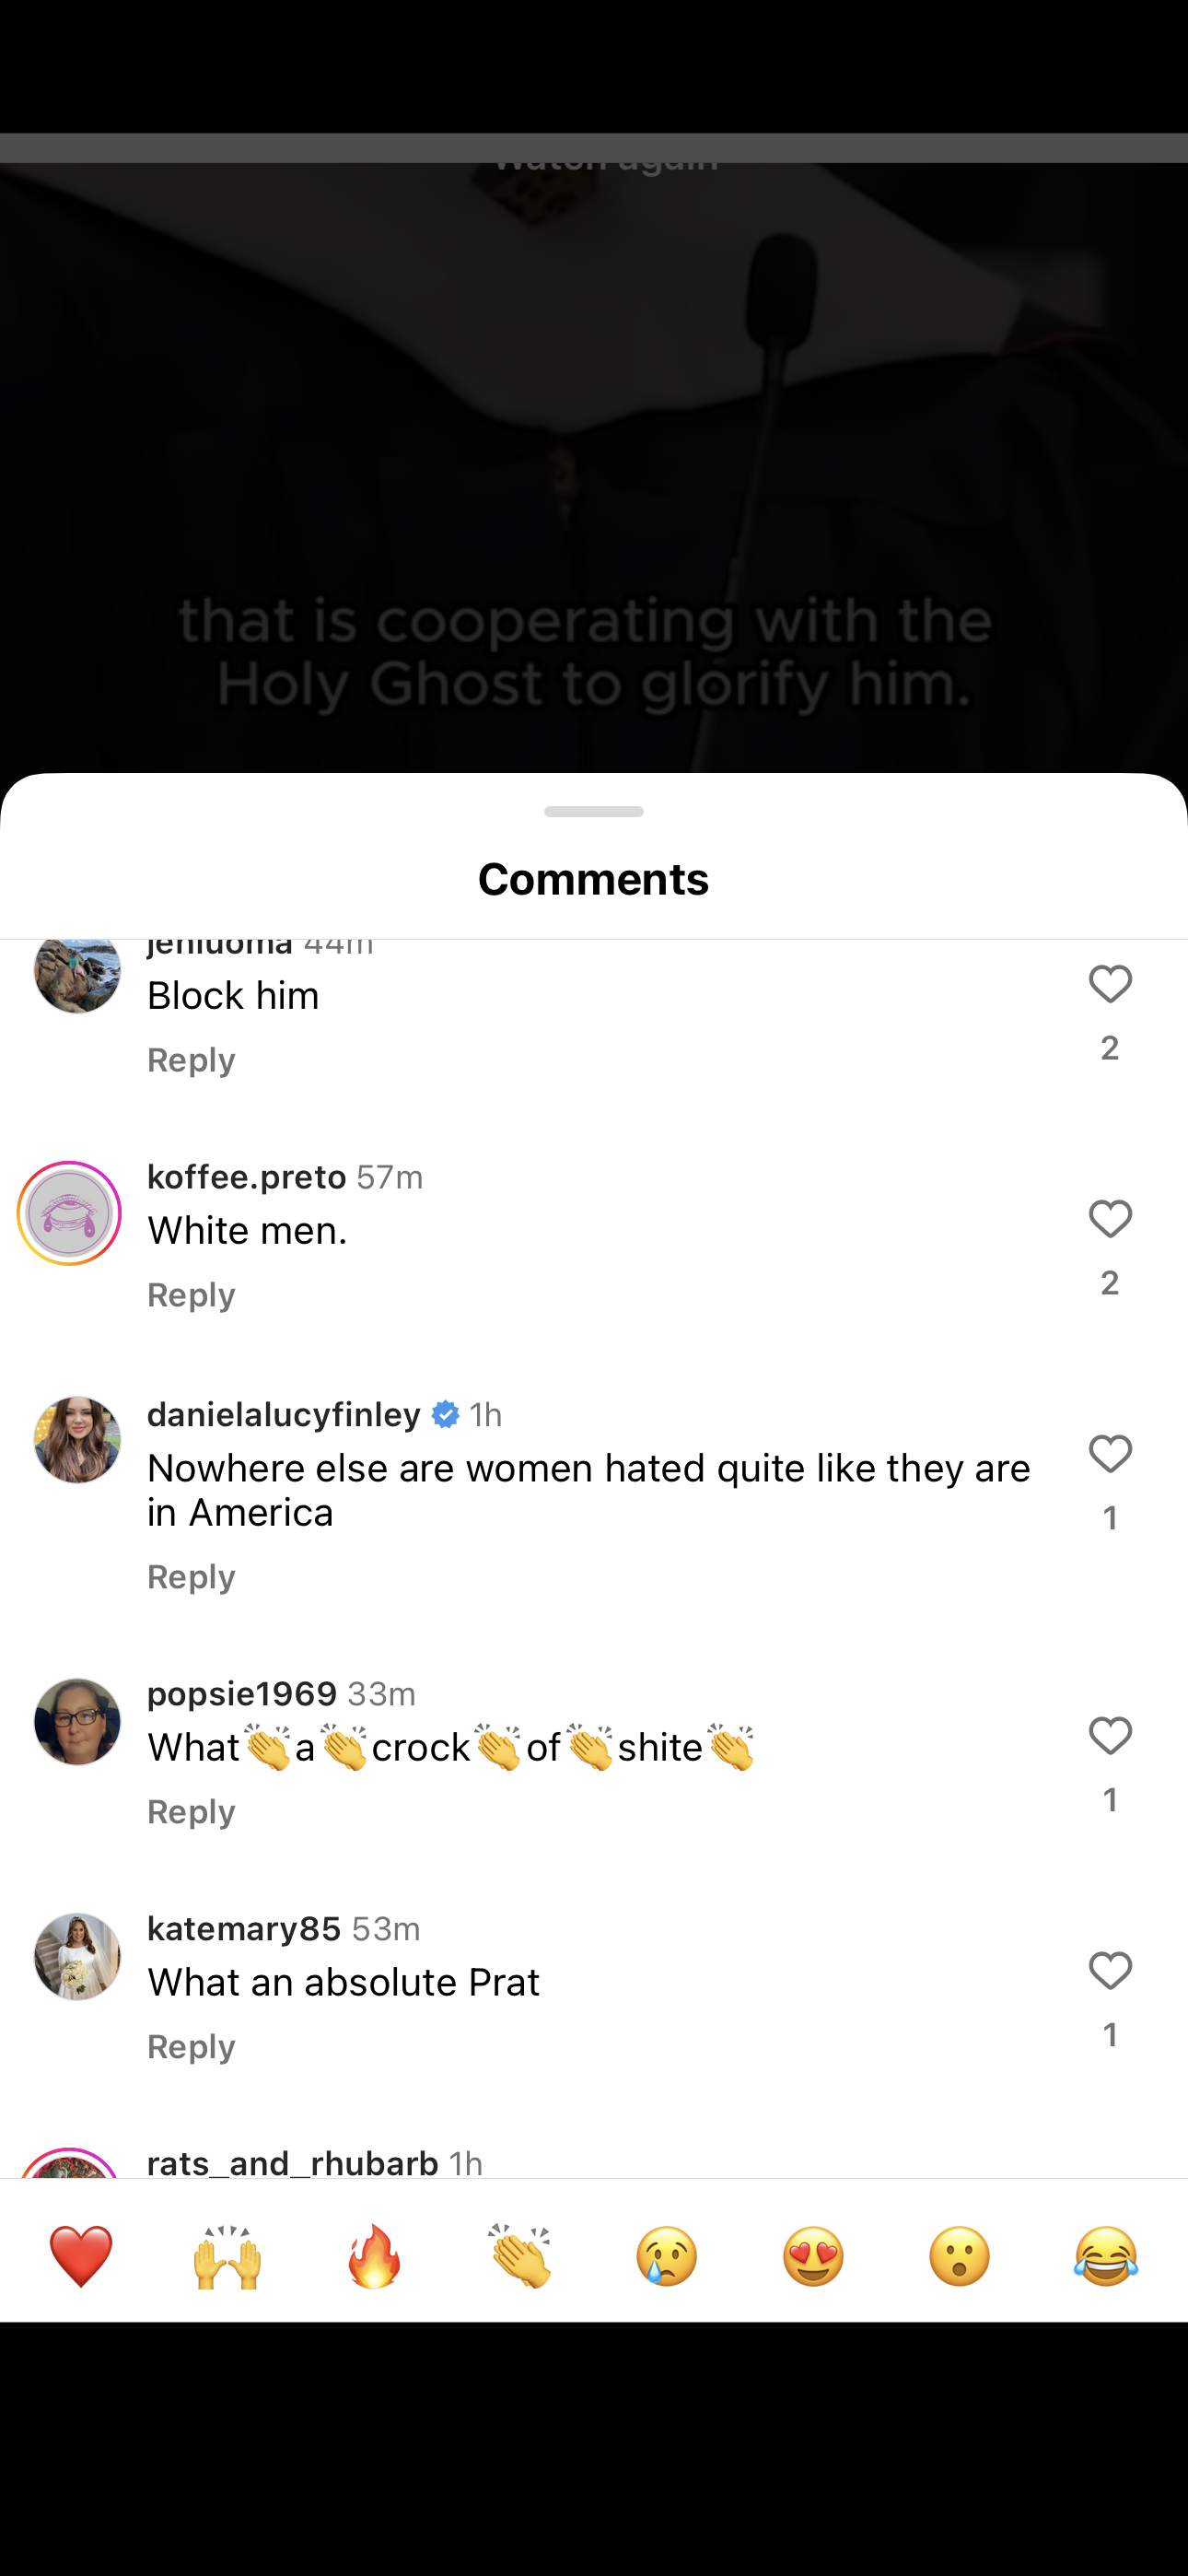Tap the fire emoji reaction

point(374,2257)
